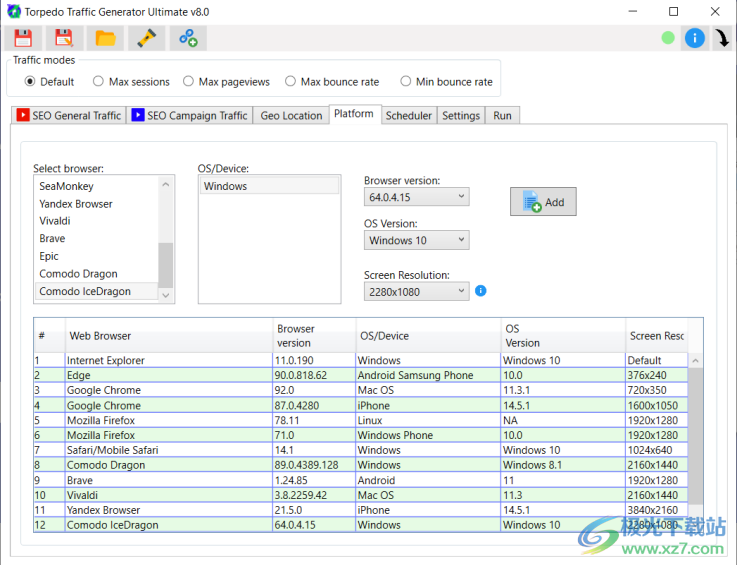
Task: Select the Platform tab
Action: [354, 114]
